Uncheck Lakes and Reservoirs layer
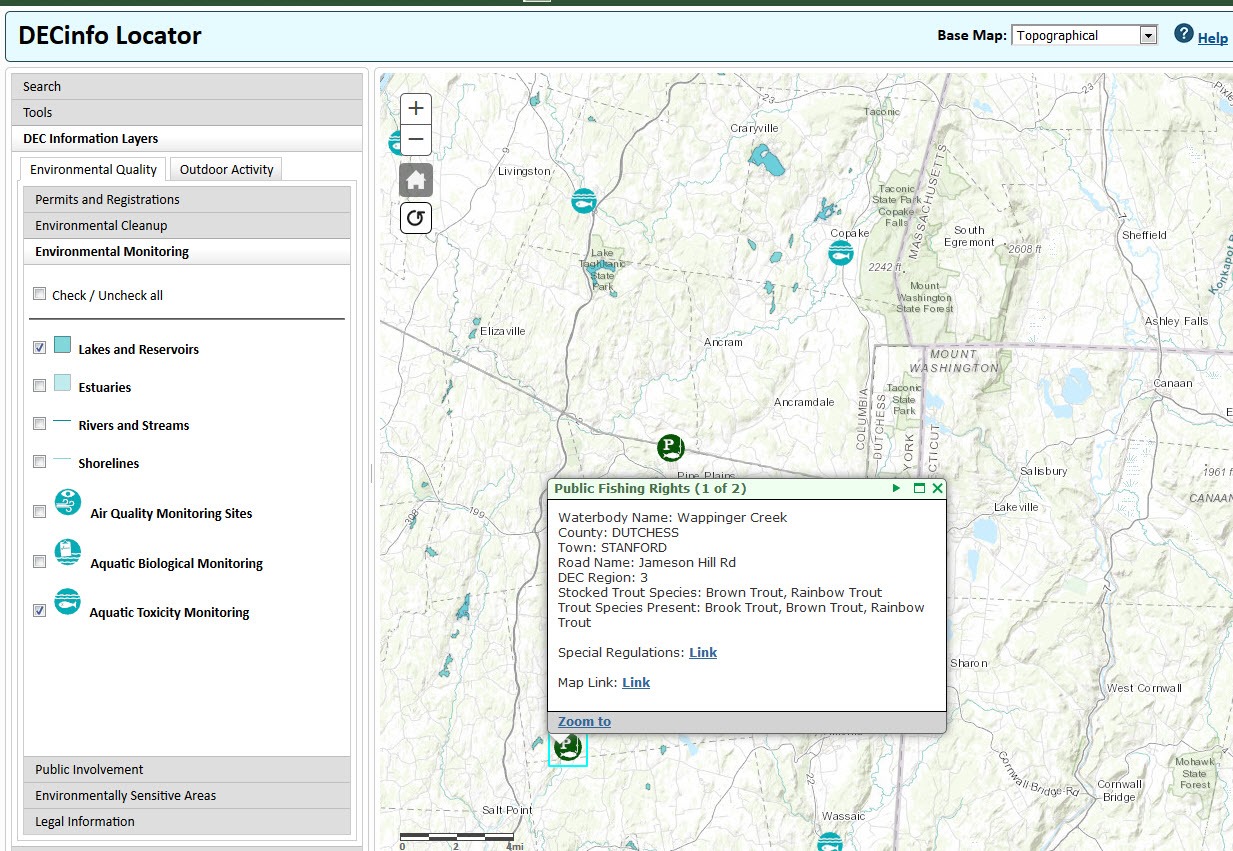The image size is (1233, 851). (40, 347)
